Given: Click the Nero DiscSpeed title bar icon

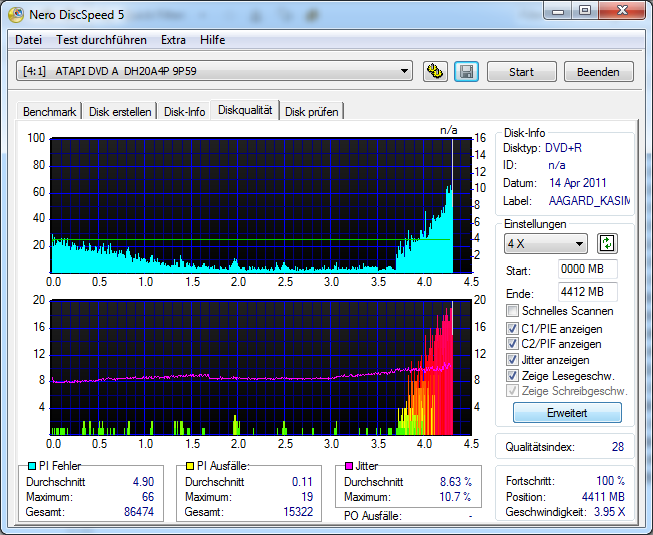Looking at the screenshot, I should [16, 13].
